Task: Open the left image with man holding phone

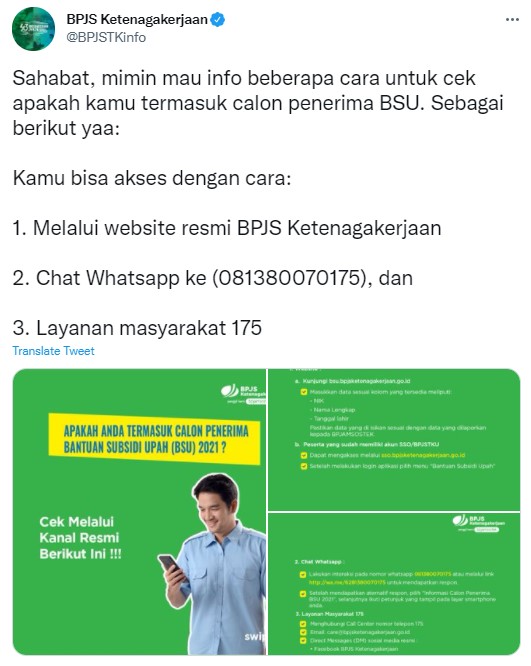Action: click(x=139, y=512)
